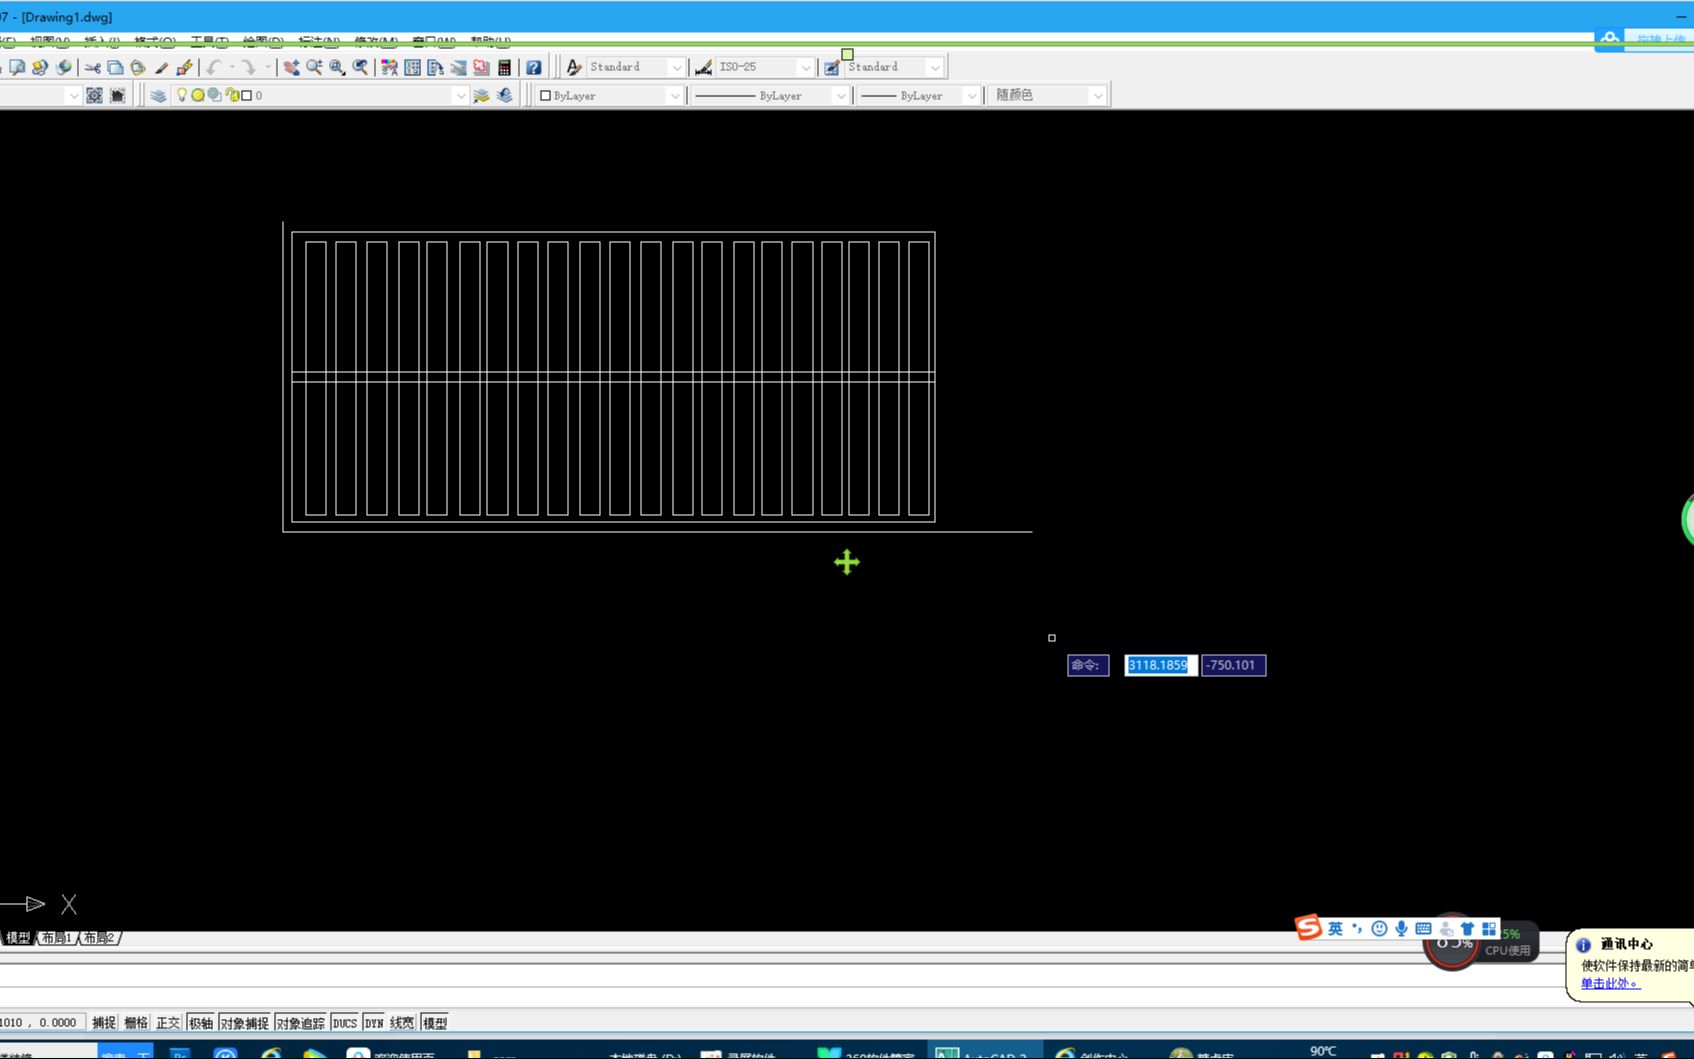Toggle layer 0 lock padlock icon

coord(231,95)
